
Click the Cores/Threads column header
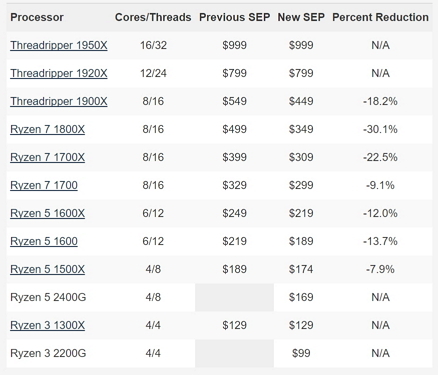[x=153, y=17]
